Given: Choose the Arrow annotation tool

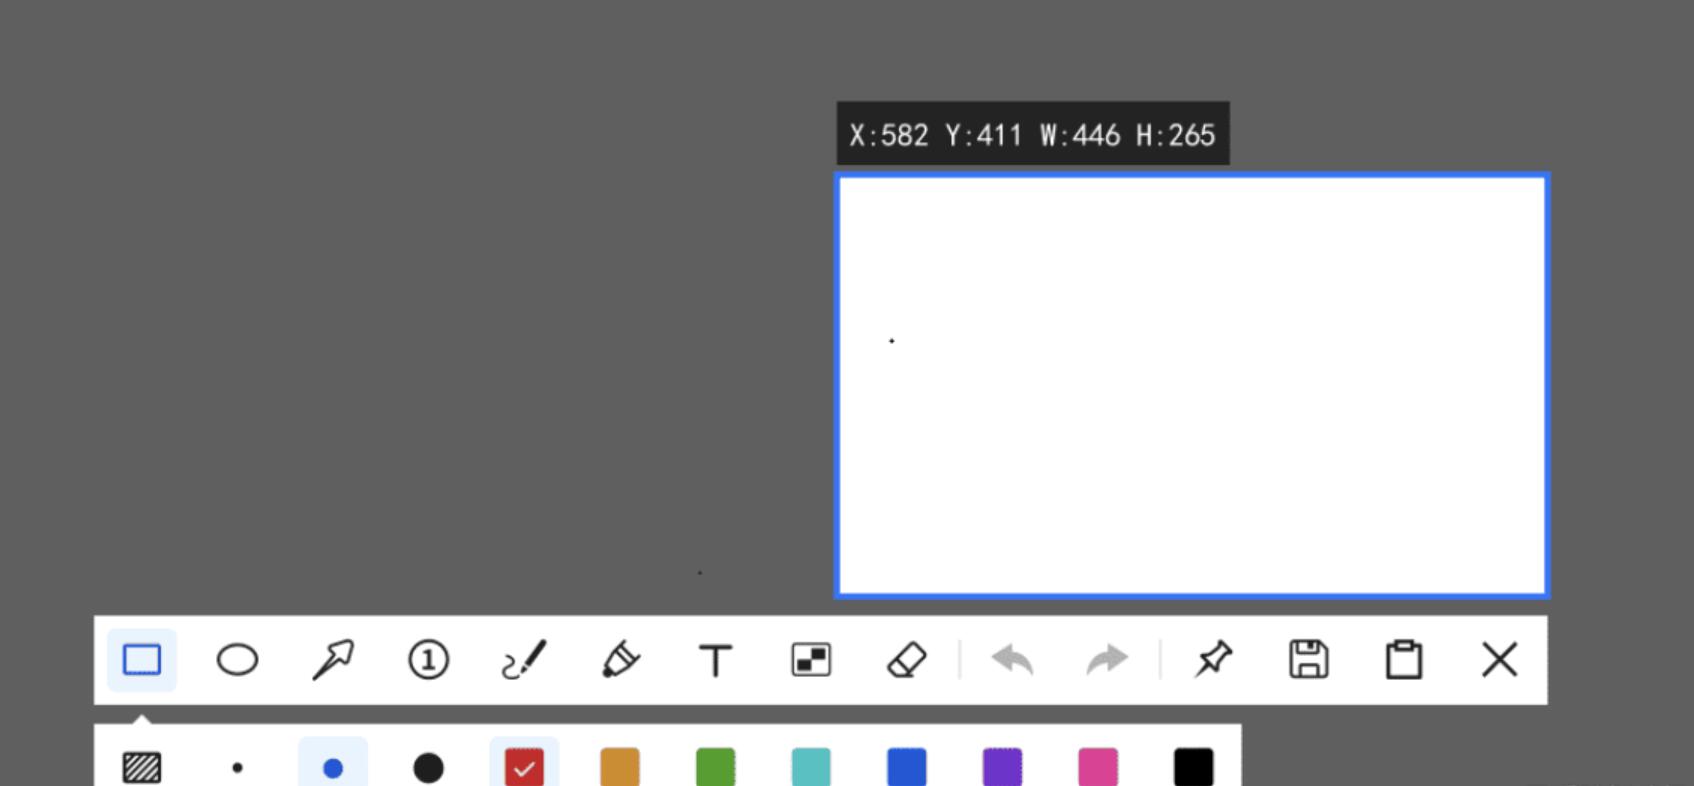Looking at the screenshot, I should click(x=333, y=660).
